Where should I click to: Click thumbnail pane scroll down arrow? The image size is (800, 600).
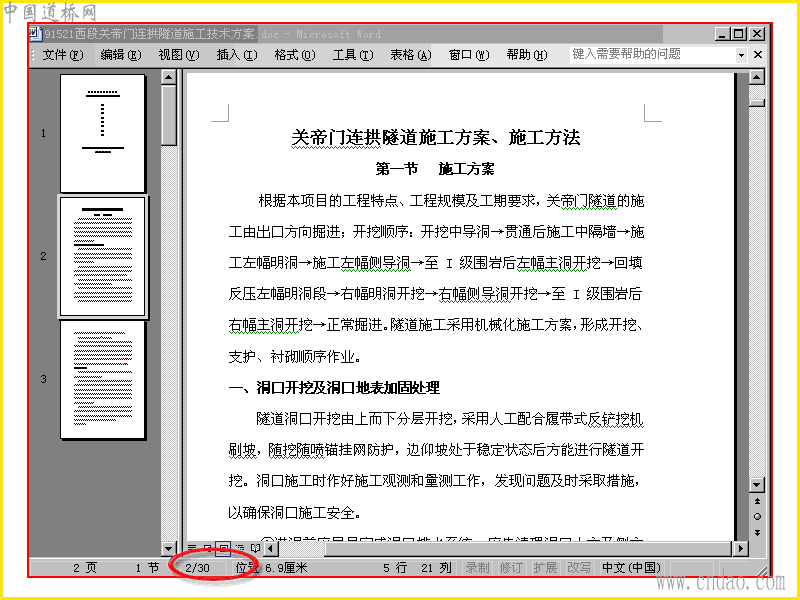tap(168, 548)
